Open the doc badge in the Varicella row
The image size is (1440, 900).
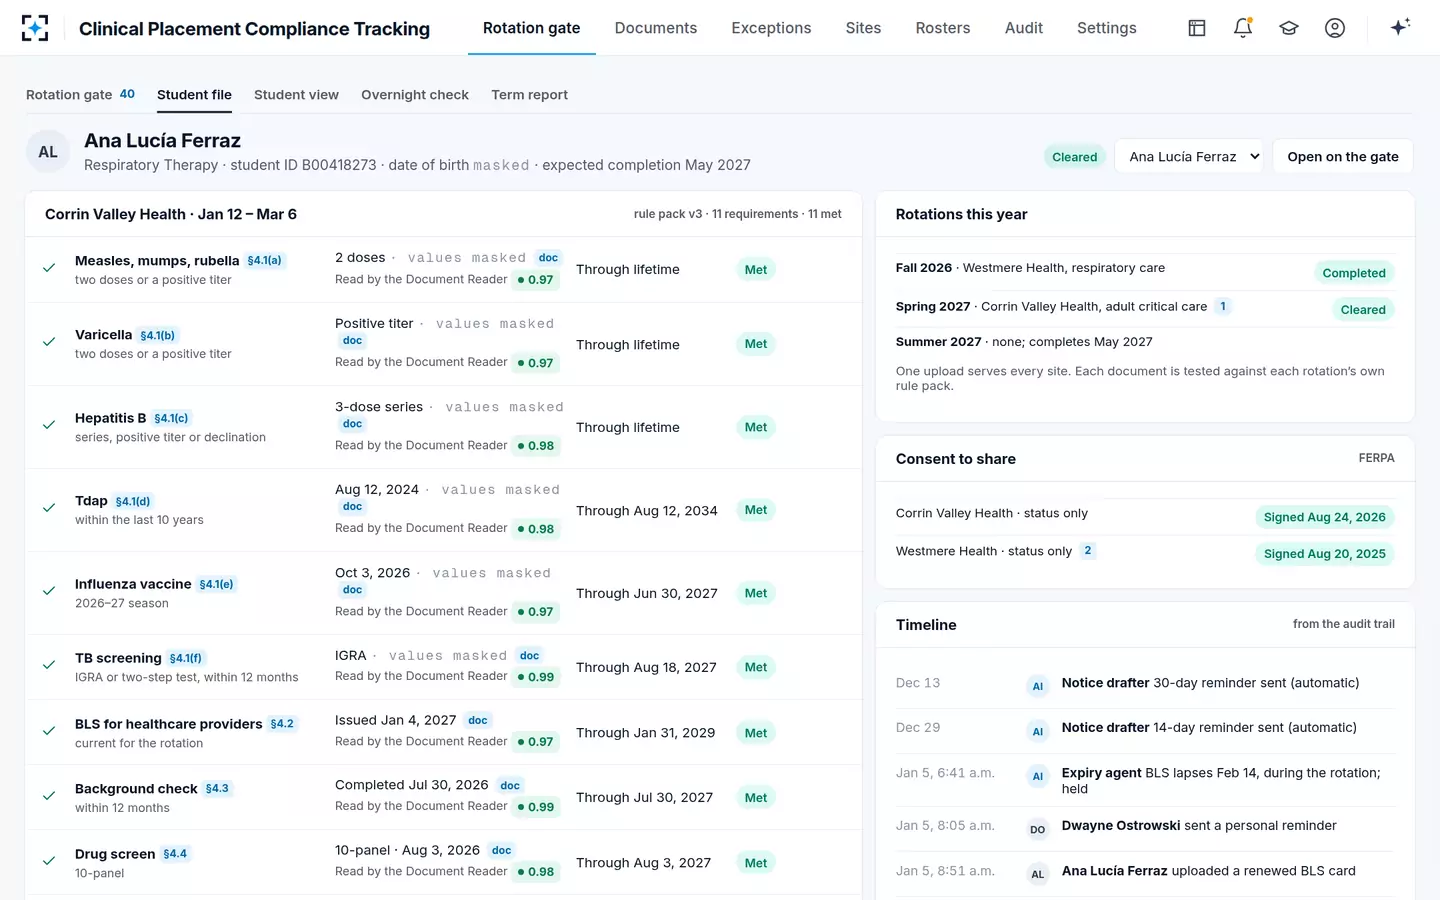[352, 341]
